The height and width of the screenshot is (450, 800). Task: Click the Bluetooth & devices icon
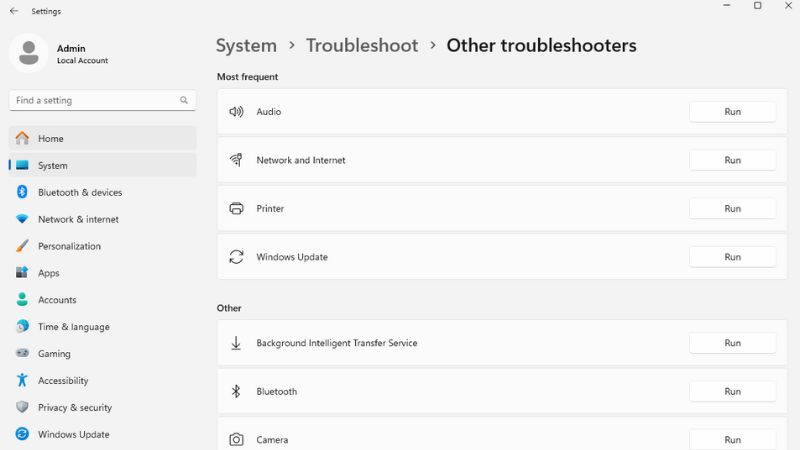click(22, 192)
